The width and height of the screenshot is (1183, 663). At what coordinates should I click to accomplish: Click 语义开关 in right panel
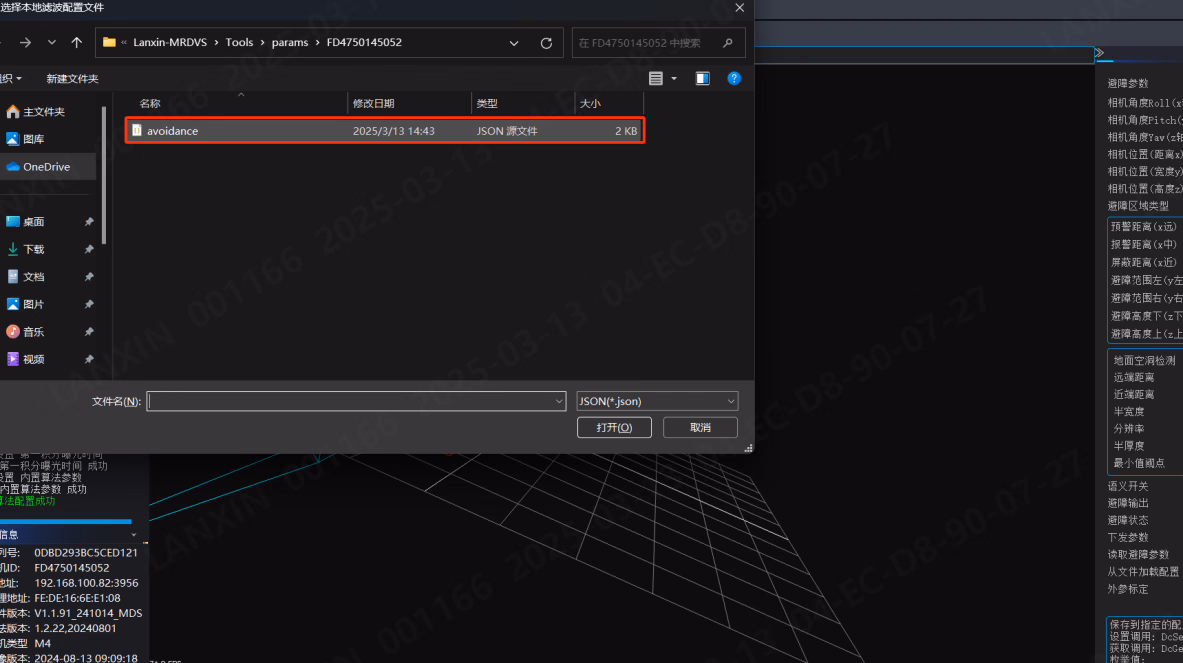(x=1127, y=487)
